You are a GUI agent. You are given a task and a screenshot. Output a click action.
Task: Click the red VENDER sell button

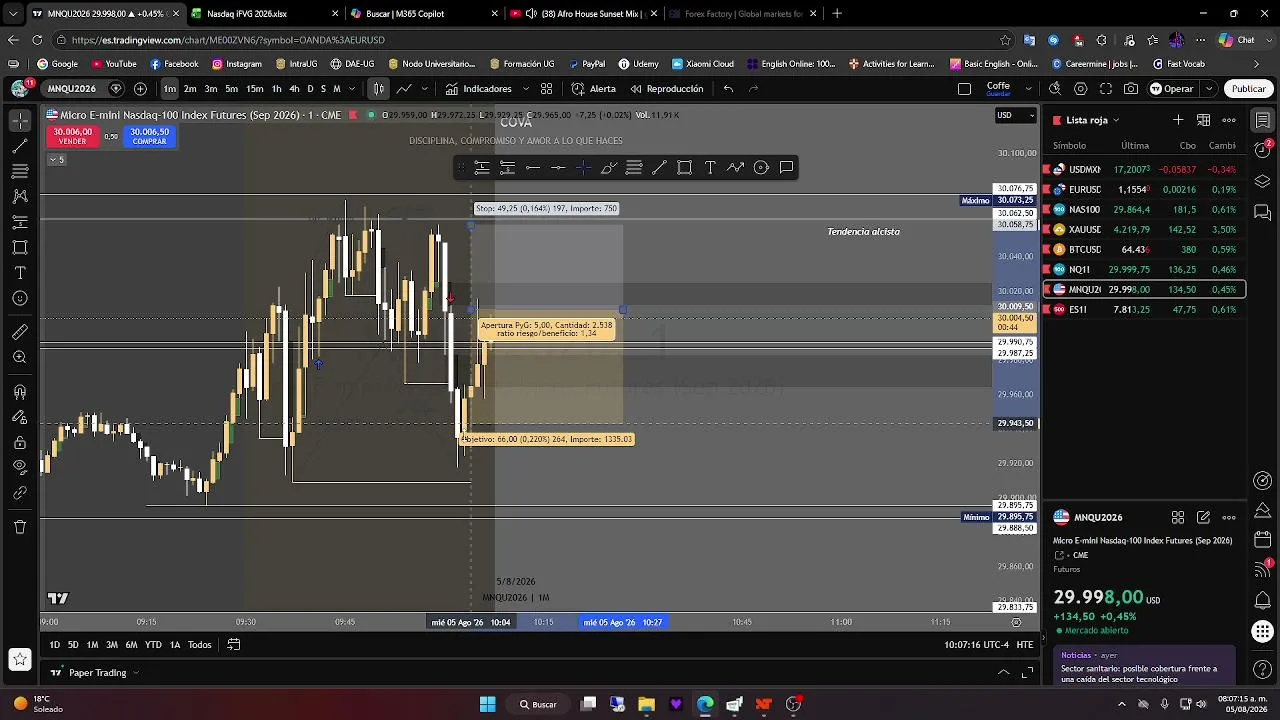(x=72, y=136)
